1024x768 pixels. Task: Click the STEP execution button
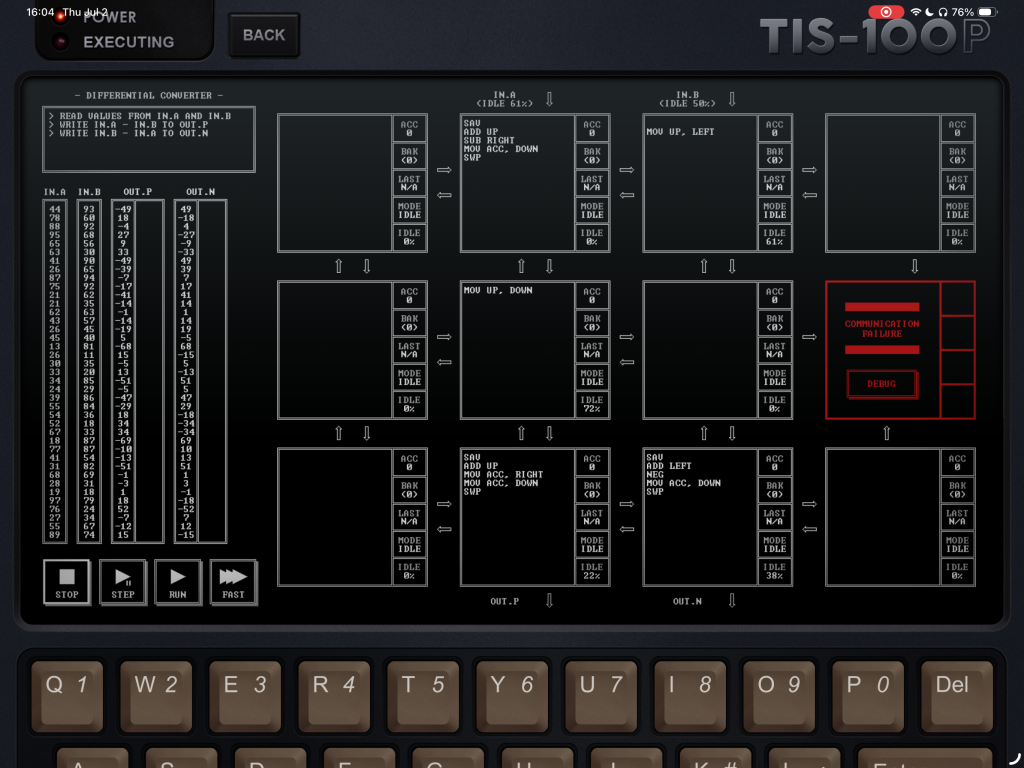[x=123, y=581]
